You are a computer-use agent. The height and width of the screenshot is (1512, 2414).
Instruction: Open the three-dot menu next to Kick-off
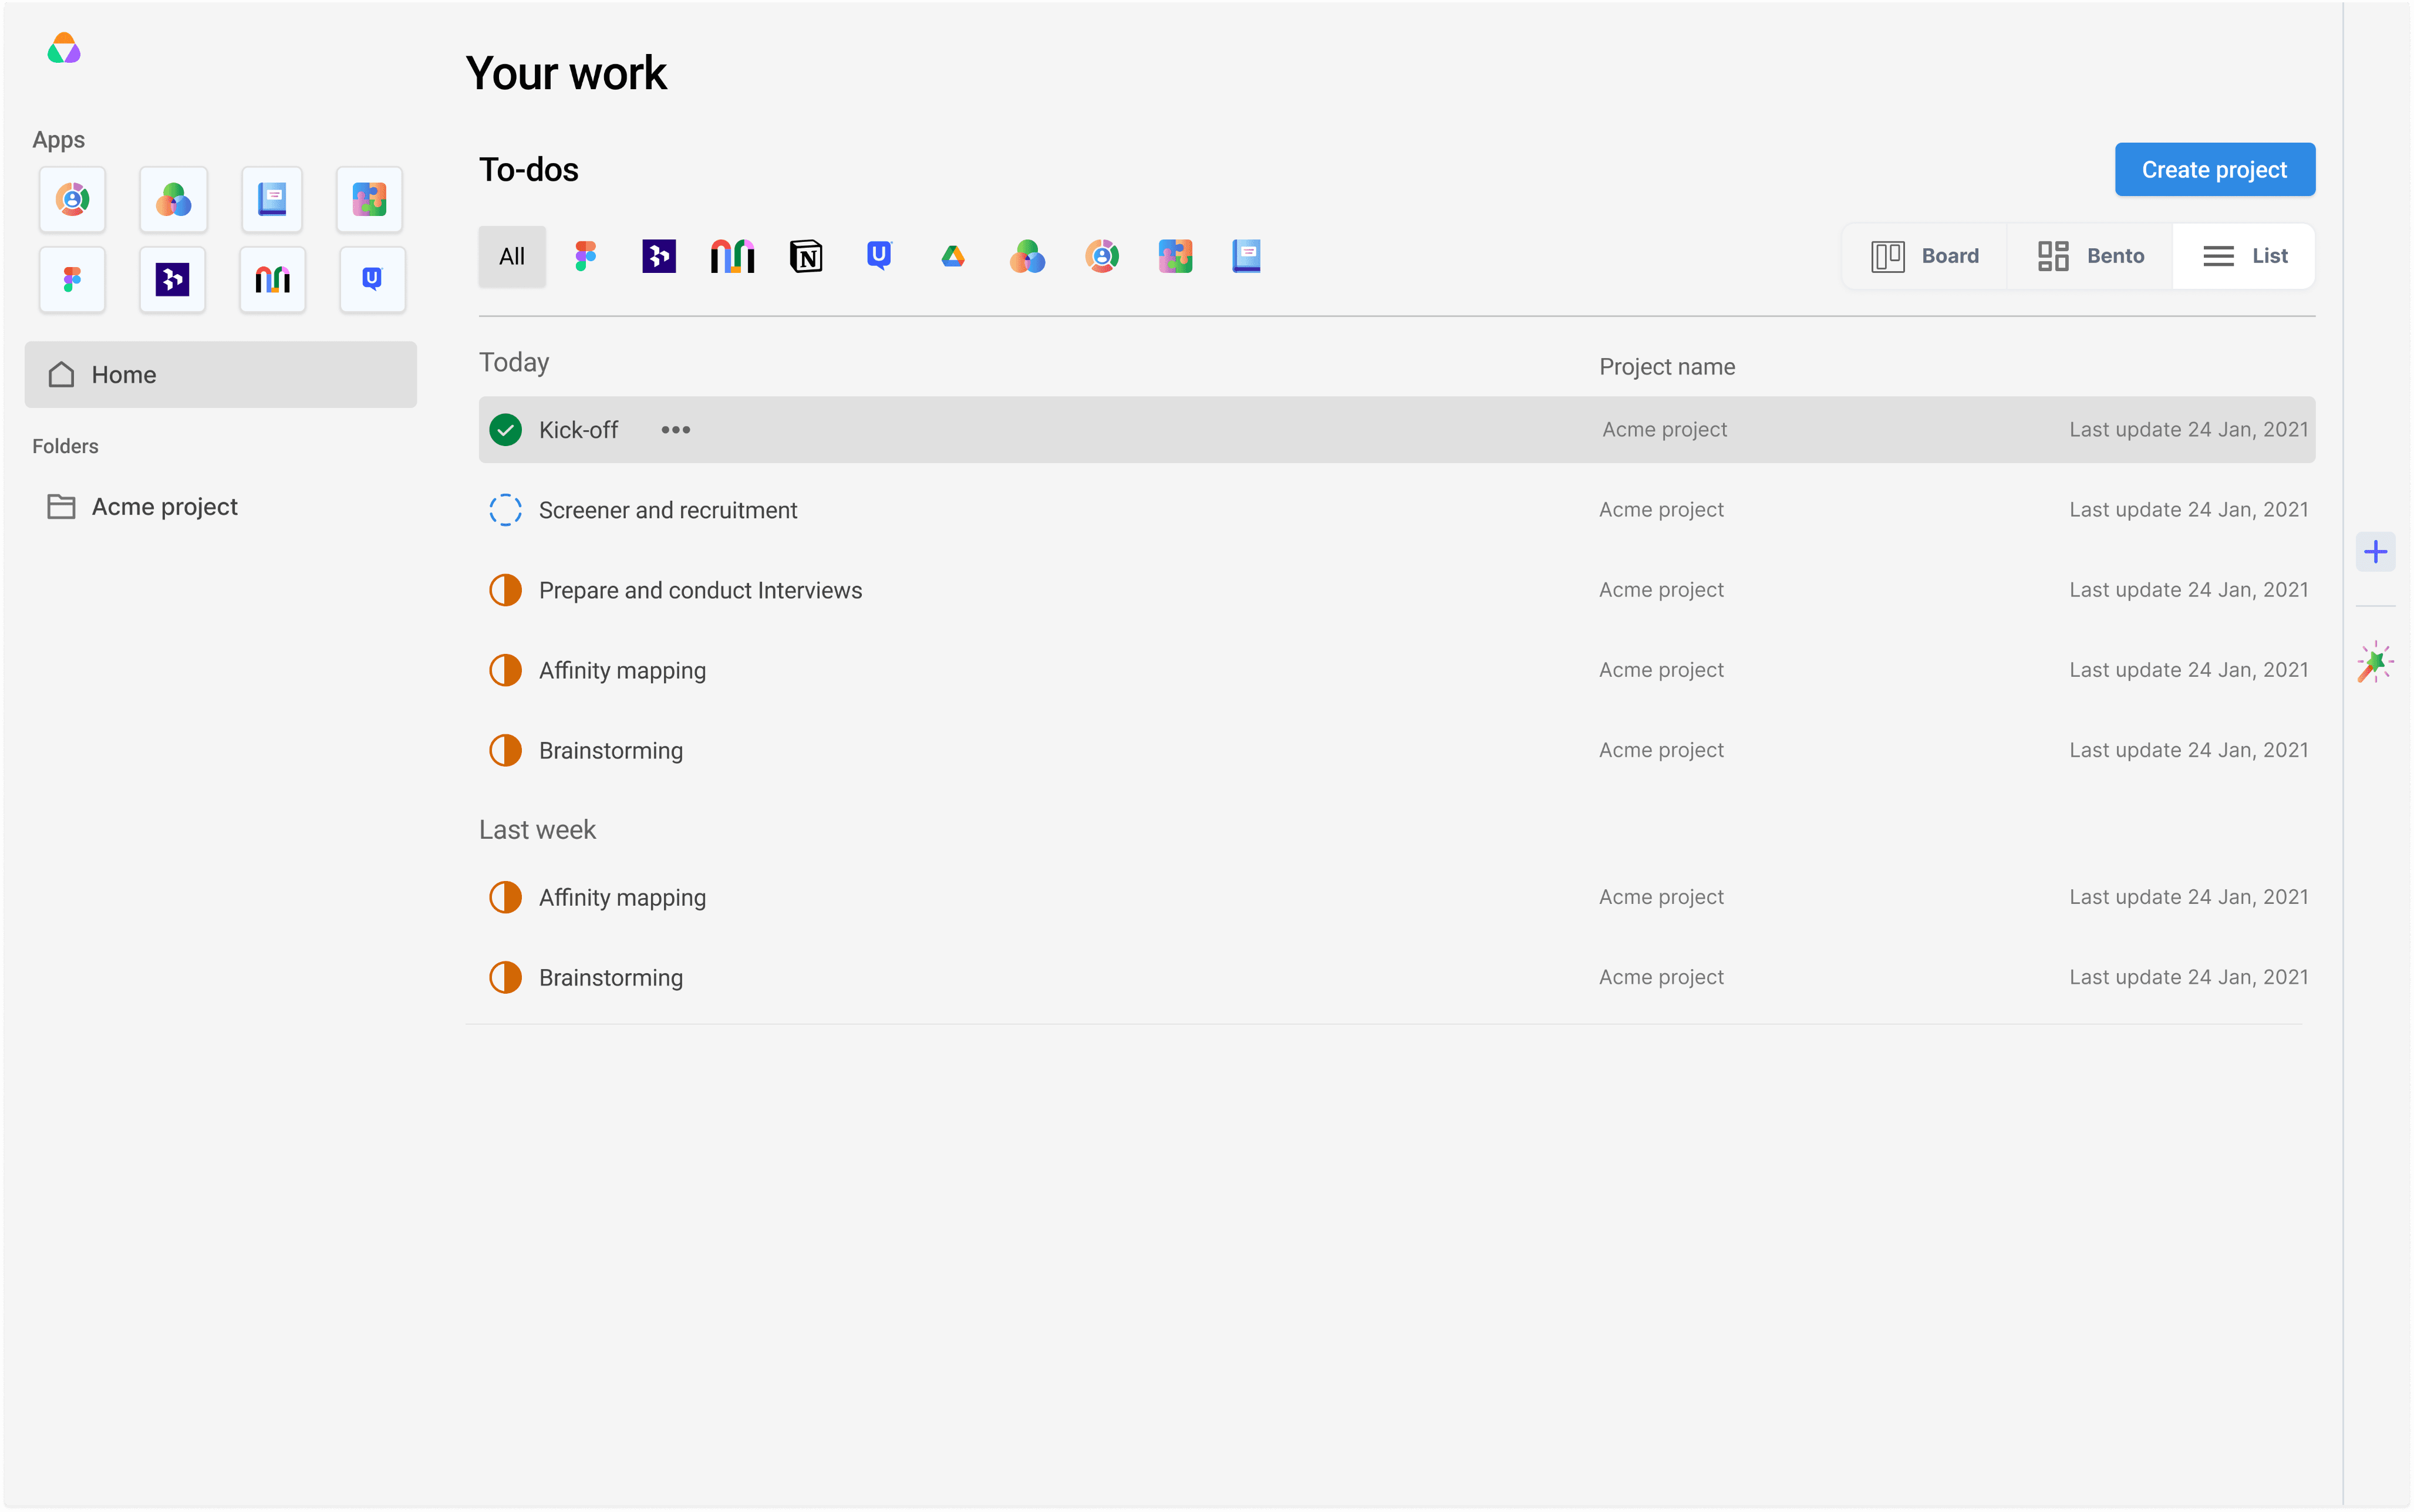point(675,429)
